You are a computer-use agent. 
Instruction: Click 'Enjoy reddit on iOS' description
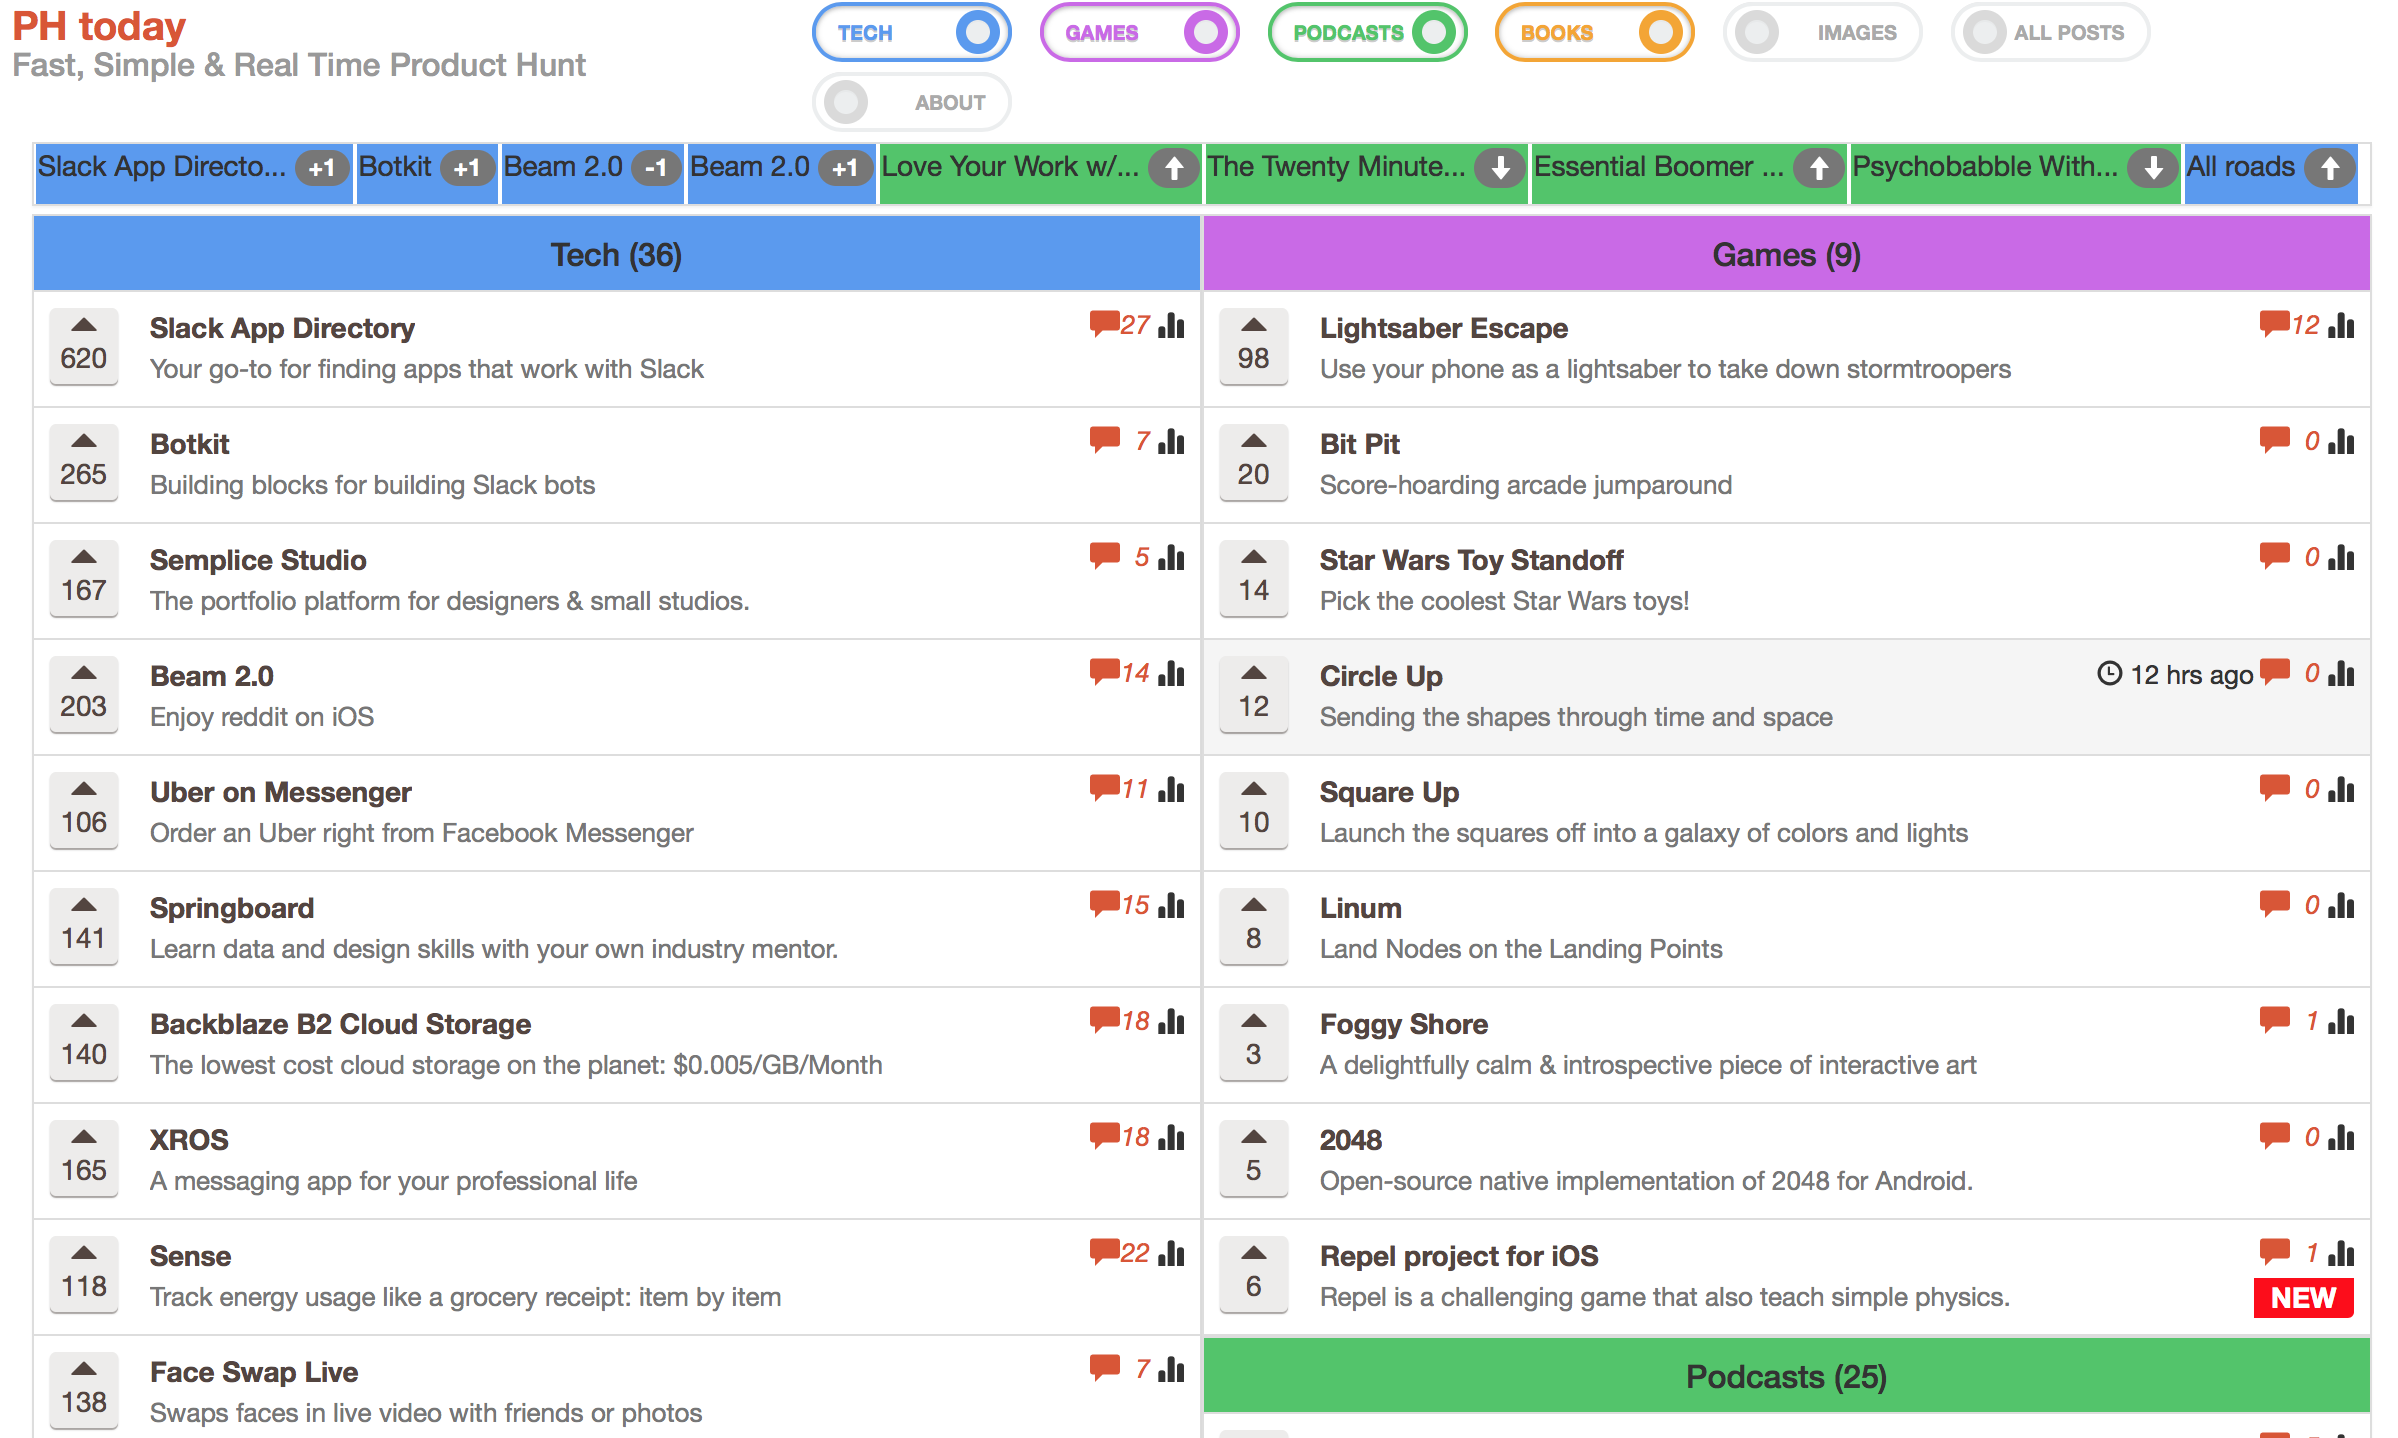[x=262, y=717]
